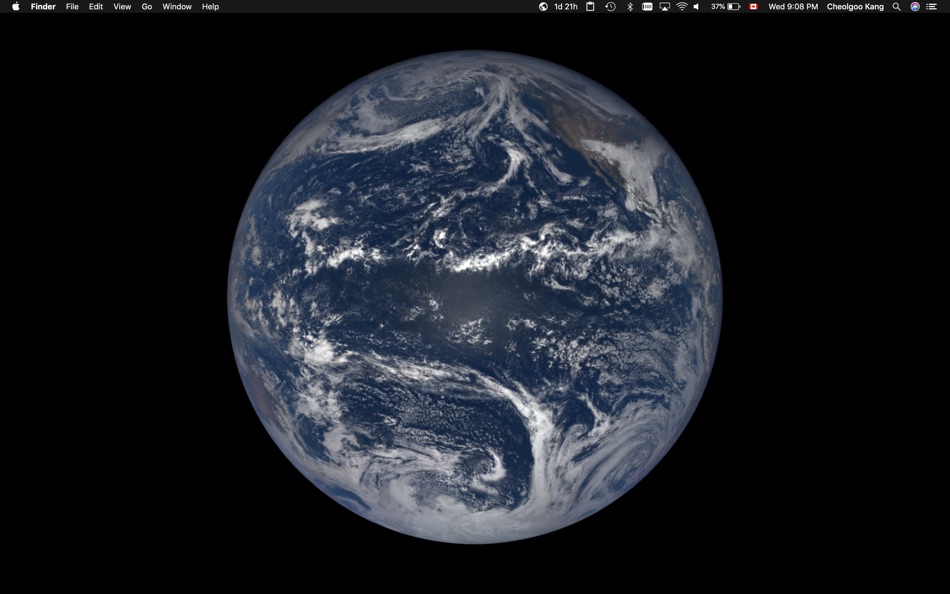Click the clock showing Wed 9:08 PM
The image size is (950, 594).
(793, 7)
